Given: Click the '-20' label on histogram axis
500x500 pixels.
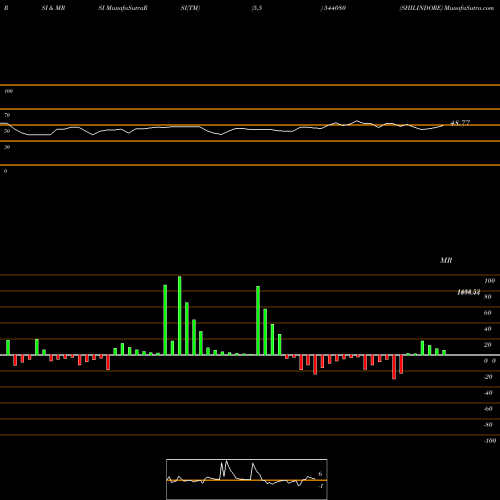Looking at the screenshot, I should click(488, 377).
